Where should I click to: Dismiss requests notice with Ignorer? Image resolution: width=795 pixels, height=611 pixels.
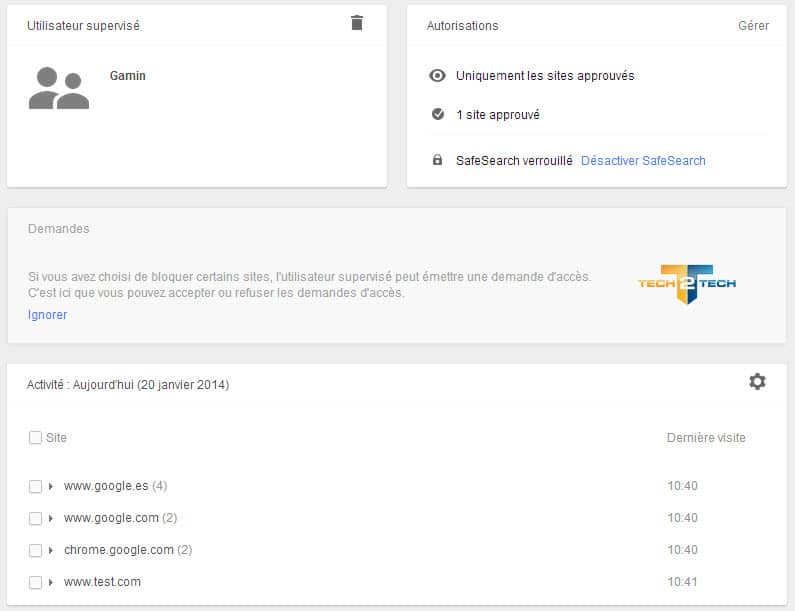coord(47,315)
